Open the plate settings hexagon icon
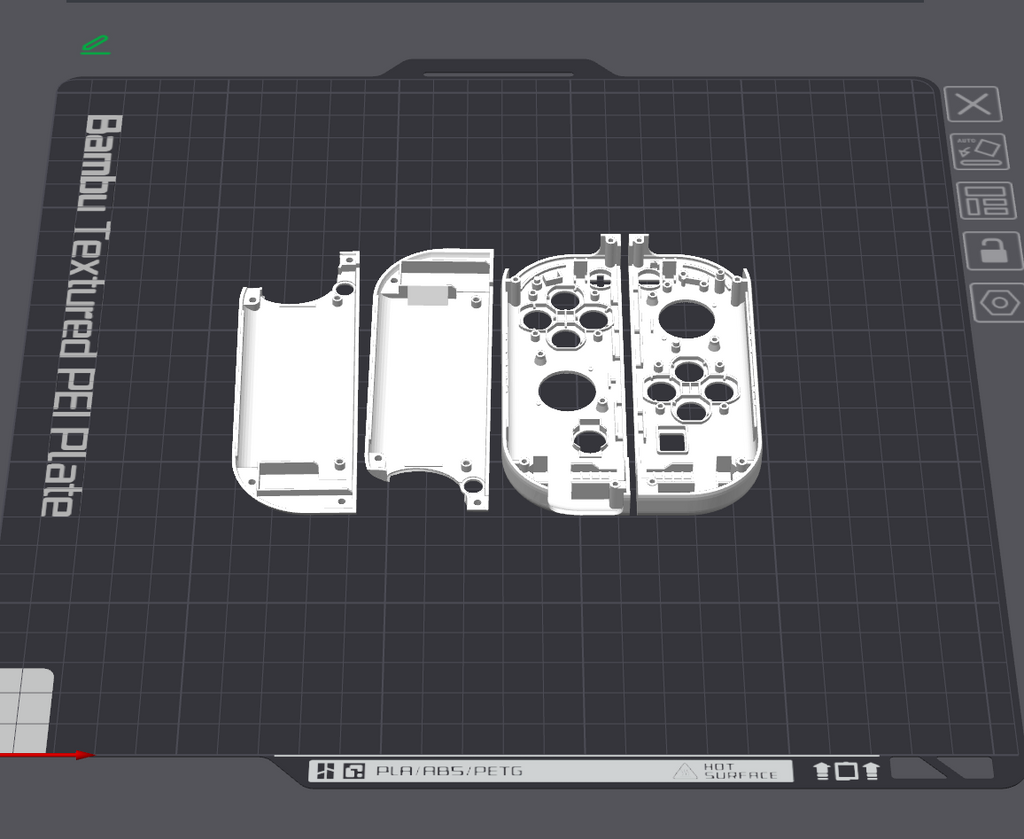Viewport: 1024px width, 839px height. pyautogui.click(x=999, y=302)
